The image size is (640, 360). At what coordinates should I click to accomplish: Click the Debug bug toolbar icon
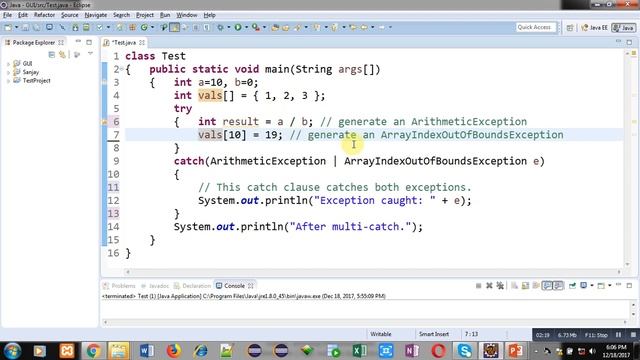point(220,27)
